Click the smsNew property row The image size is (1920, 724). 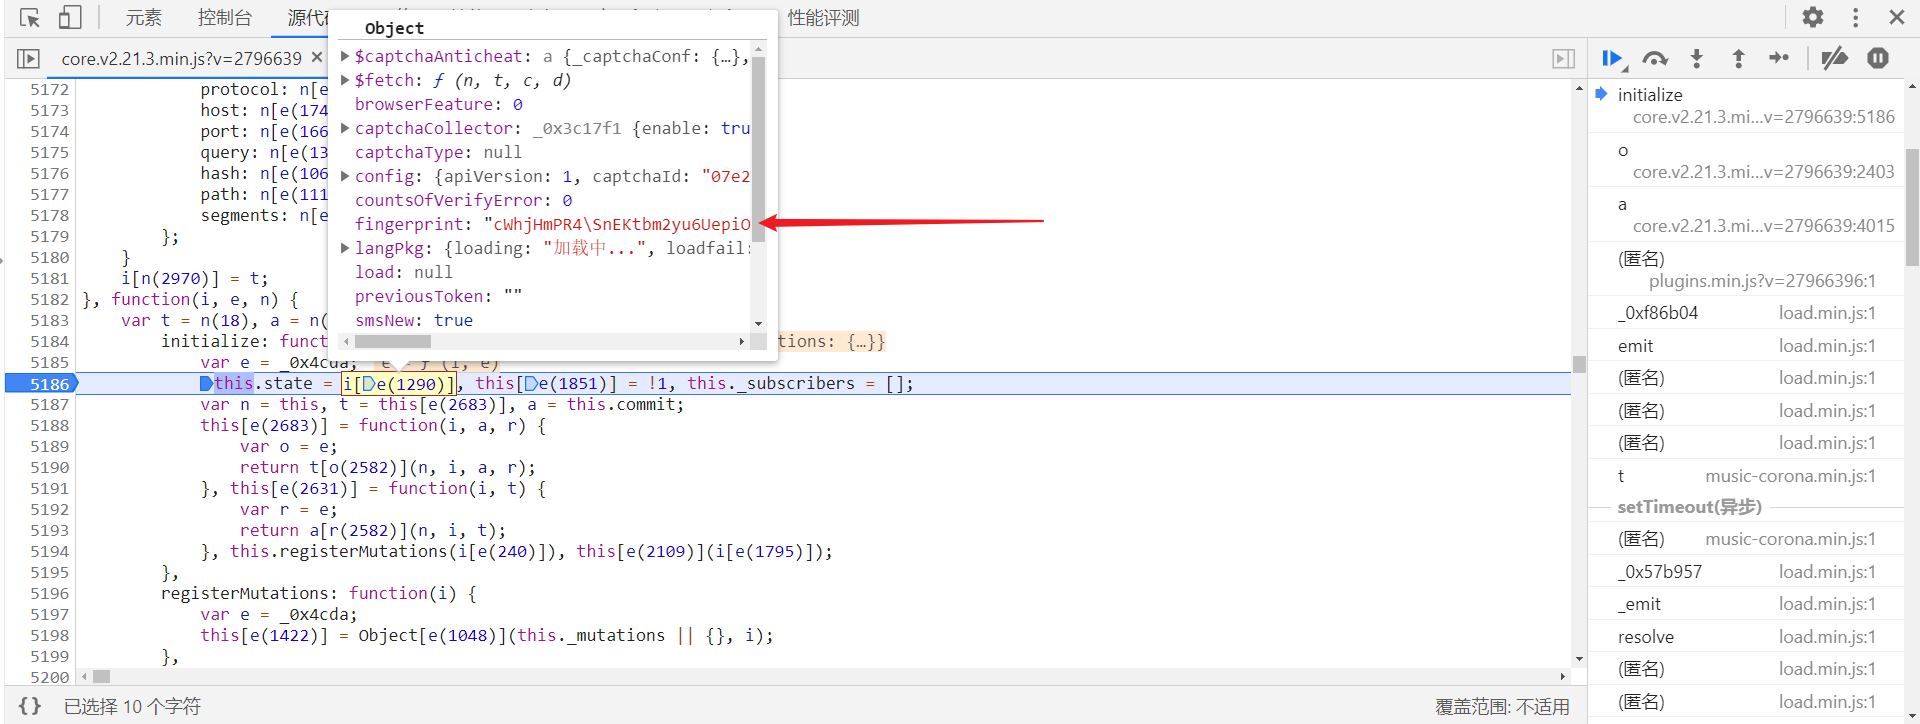(x=413, y=320)
